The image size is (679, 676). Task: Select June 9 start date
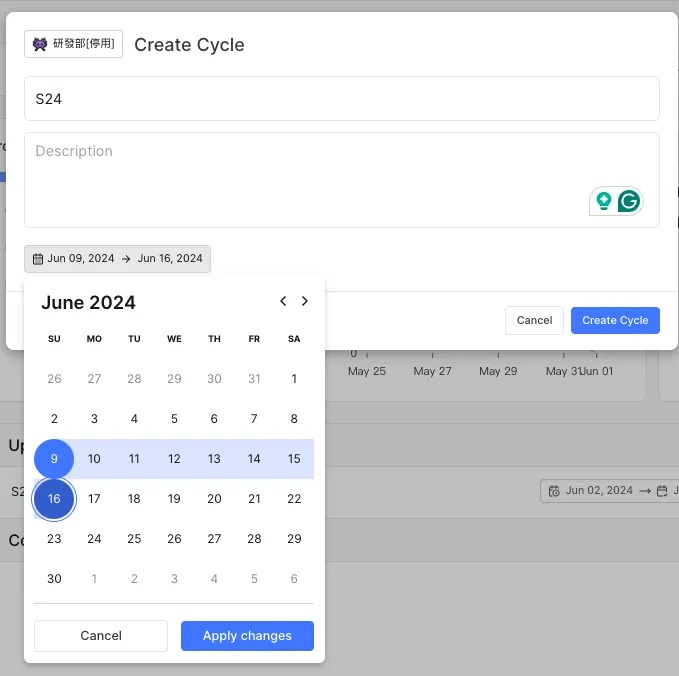pos(54,459)
